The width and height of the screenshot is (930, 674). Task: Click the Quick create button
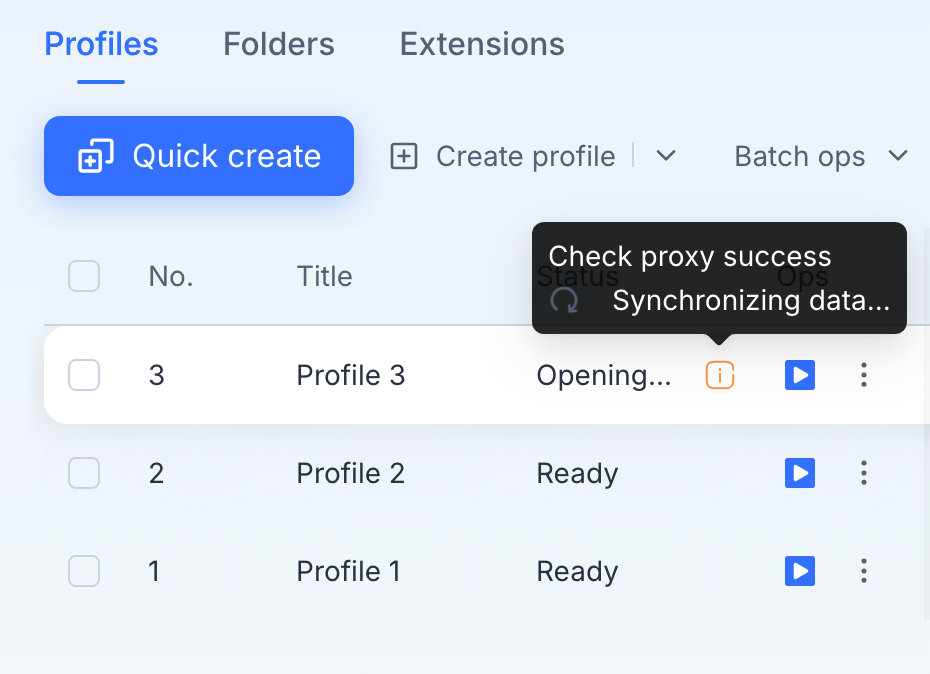click(x=199, y=156)
